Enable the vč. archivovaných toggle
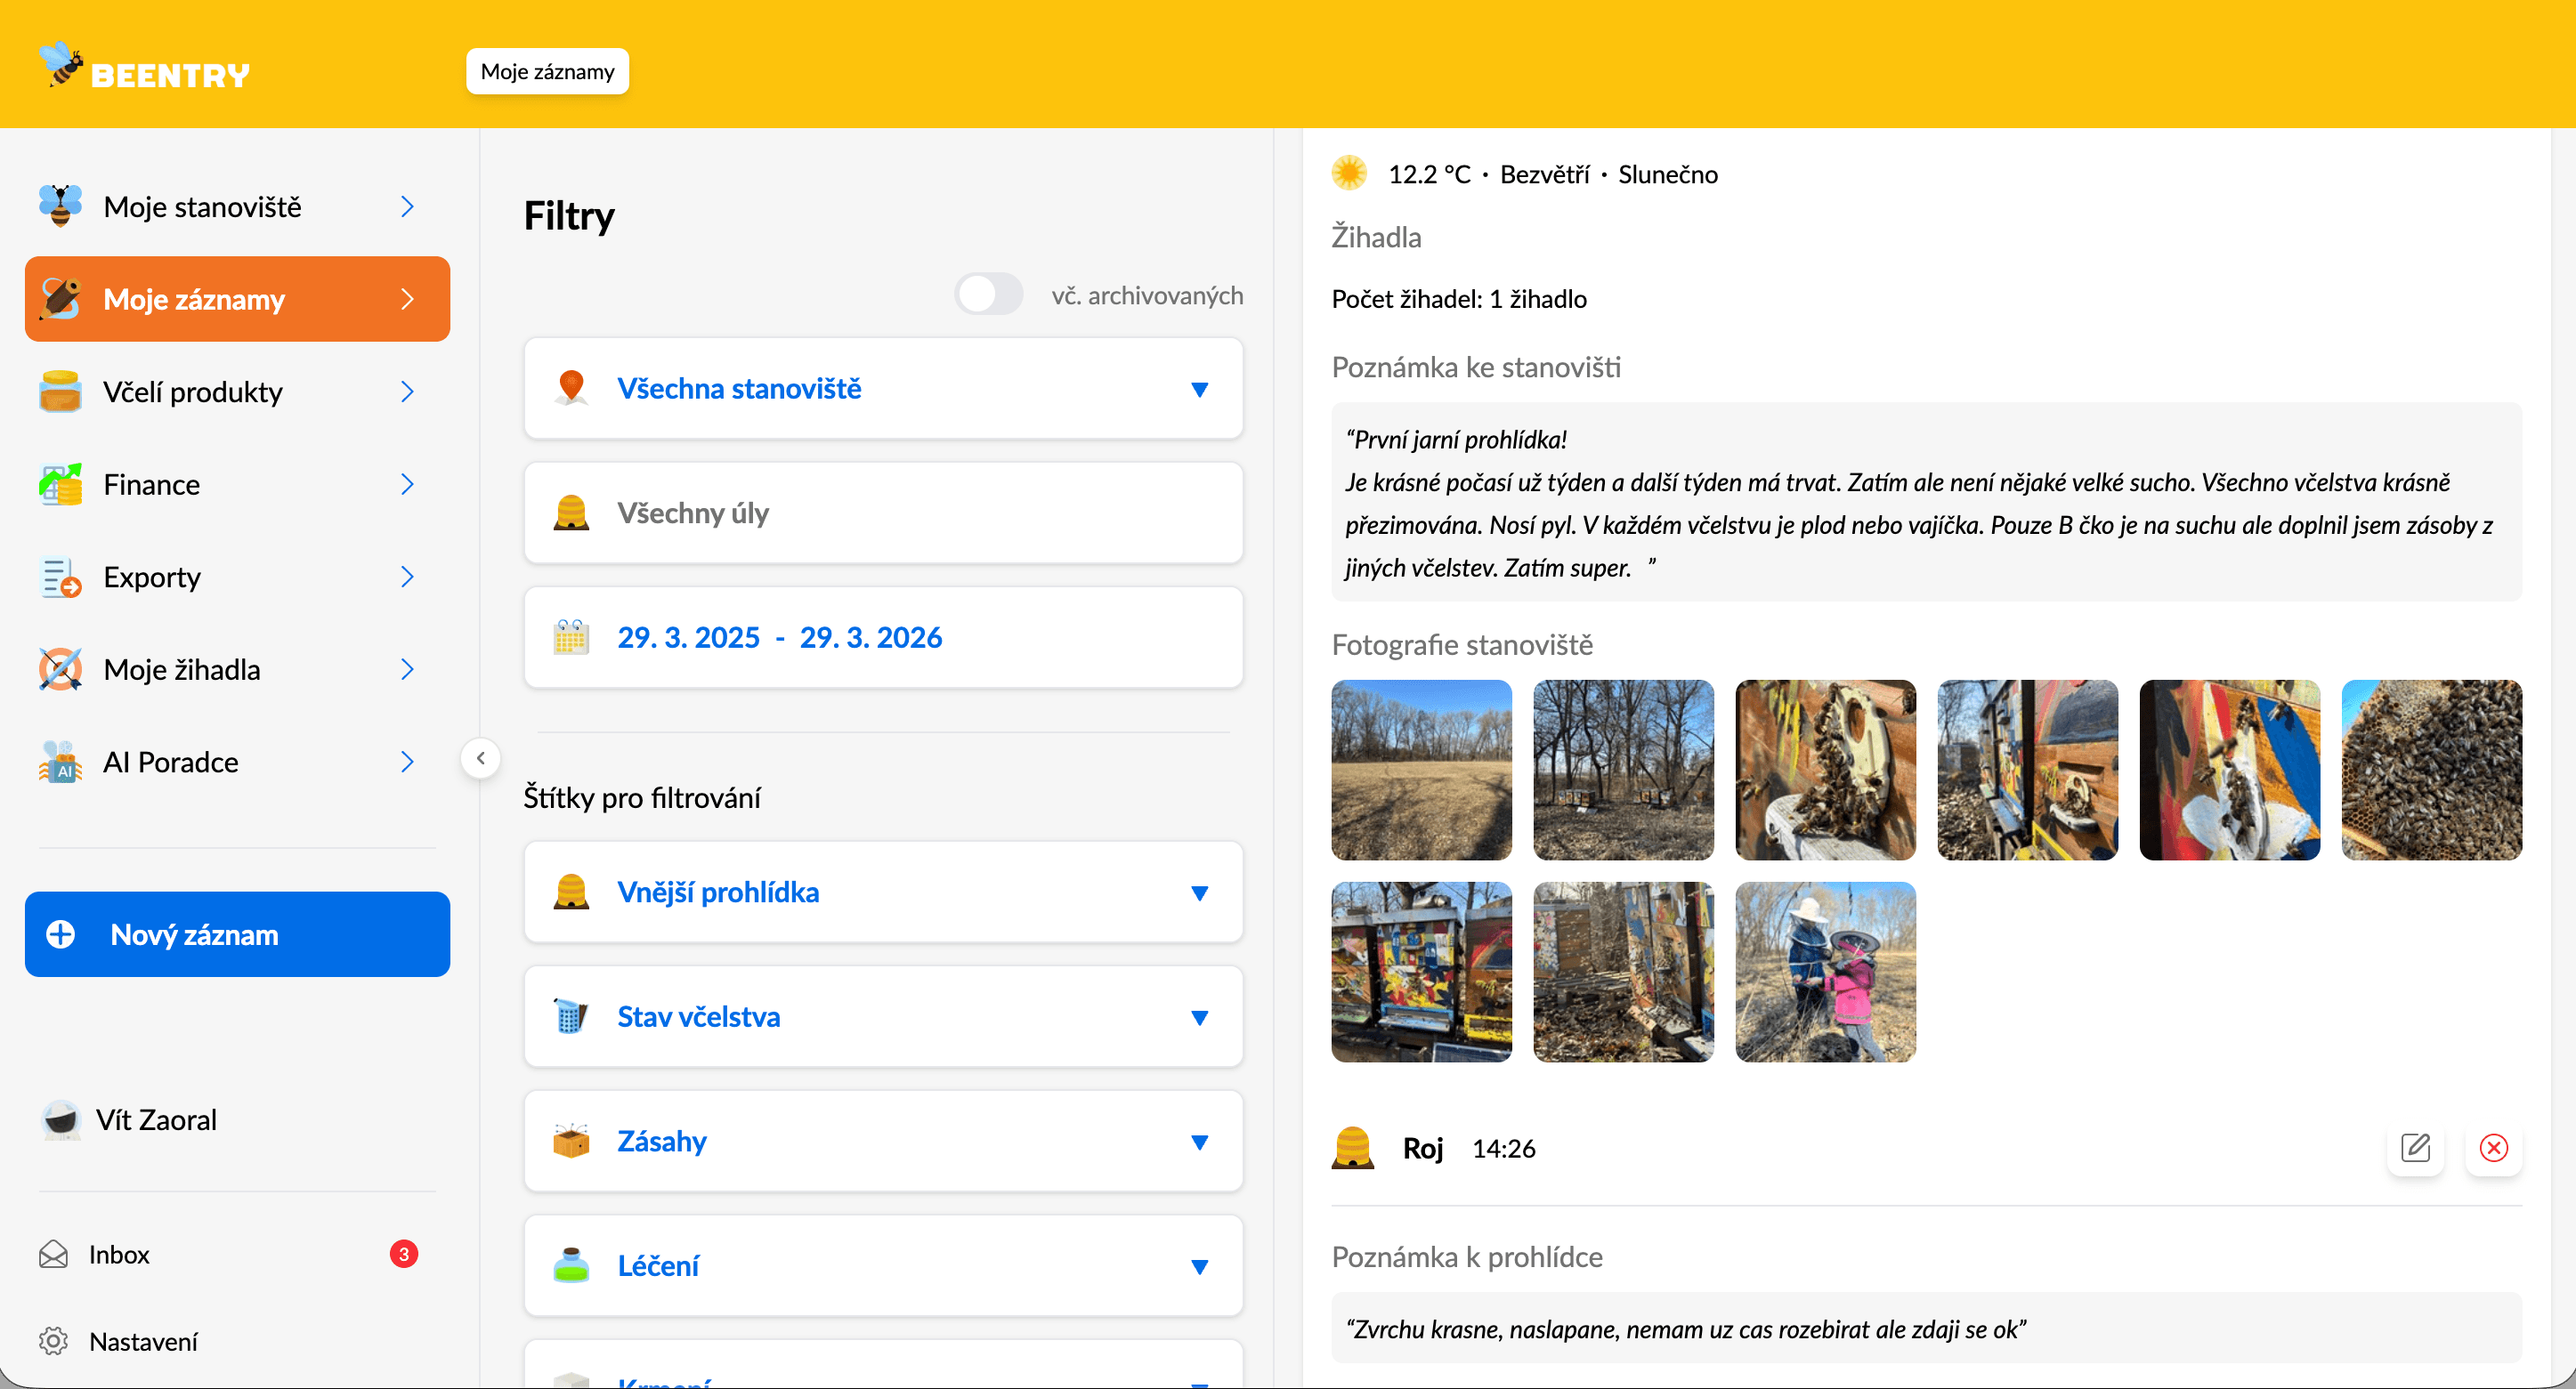Image resolution: width=2576 pixels, height=1389 pixels. point(988,294)
